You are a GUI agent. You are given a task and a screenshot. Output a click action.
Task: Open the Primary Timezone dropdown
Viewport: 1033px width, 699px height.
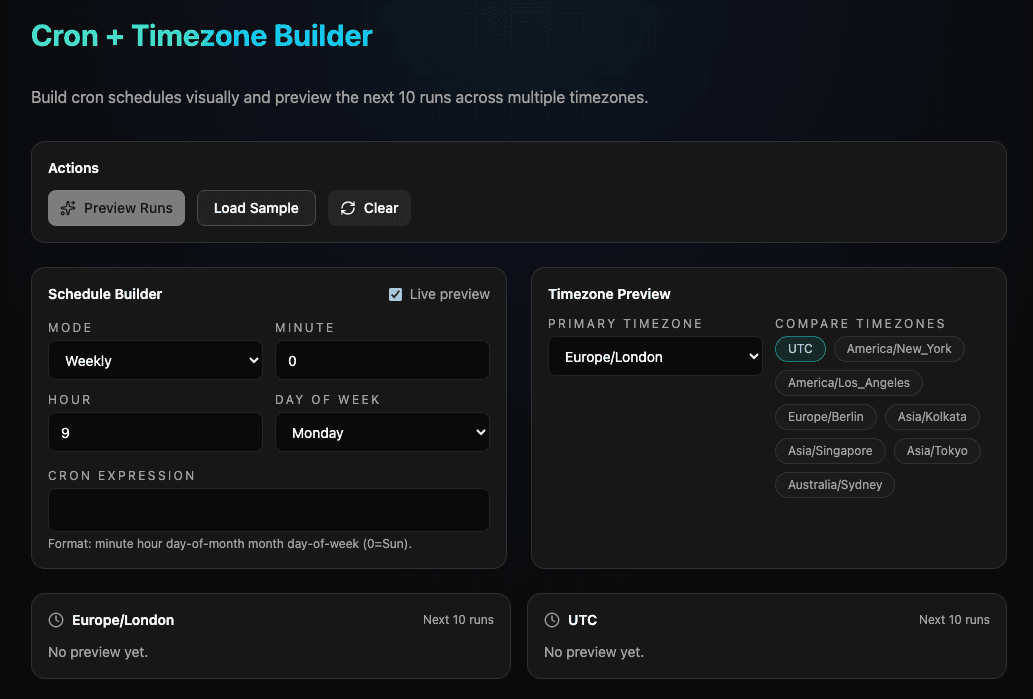coord(655,356)
